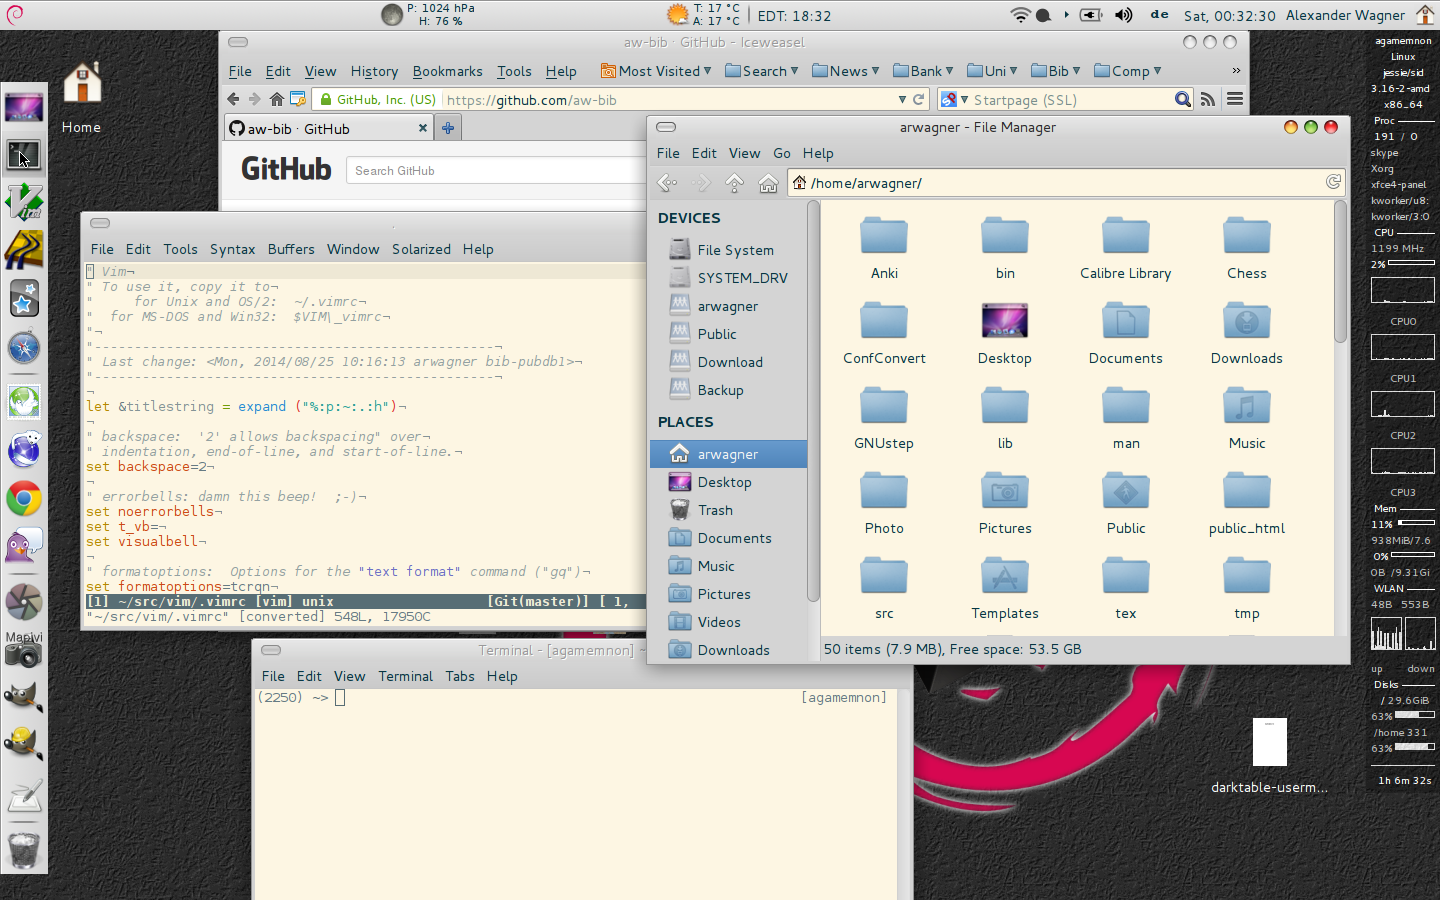Click the search magnifier in Iceweasel
This screenshot has height=900, width=1440.
pyautogui.click(x=1183, y=99)
